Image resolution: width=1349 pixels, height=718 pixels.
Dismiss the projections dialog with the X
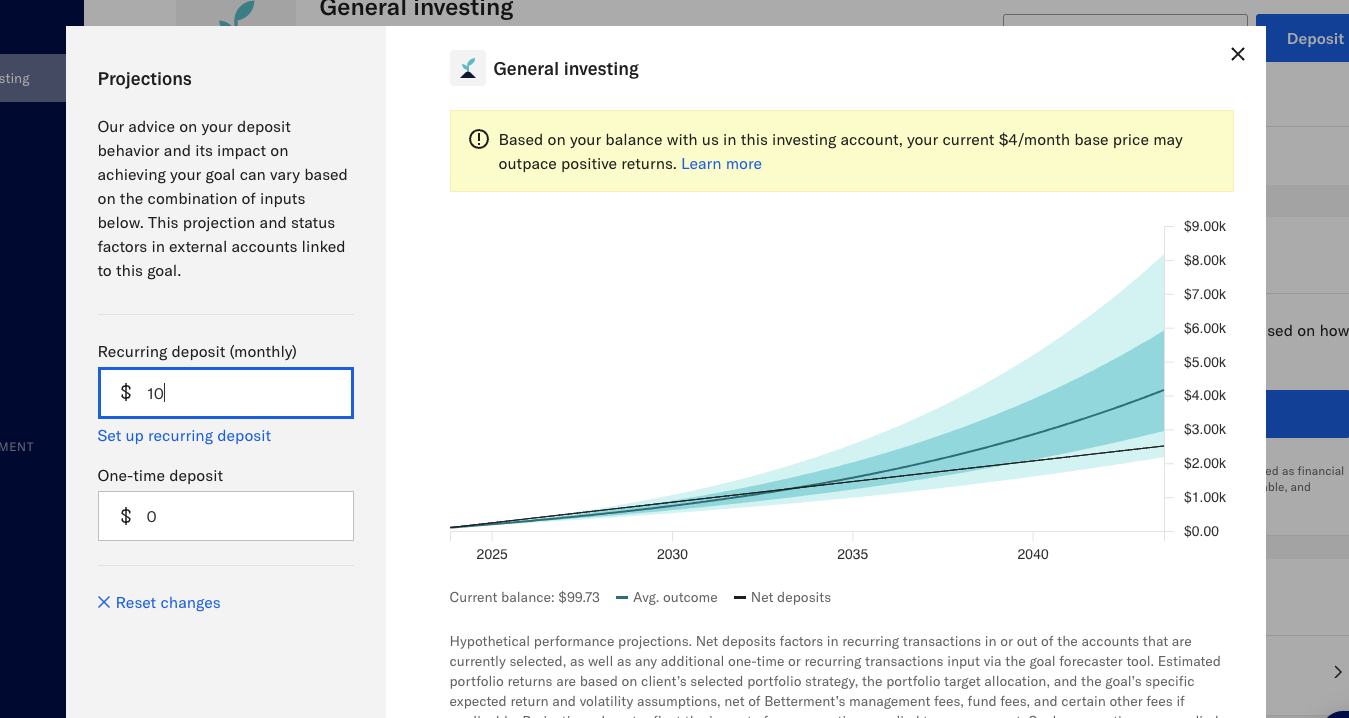(1238, 54)
